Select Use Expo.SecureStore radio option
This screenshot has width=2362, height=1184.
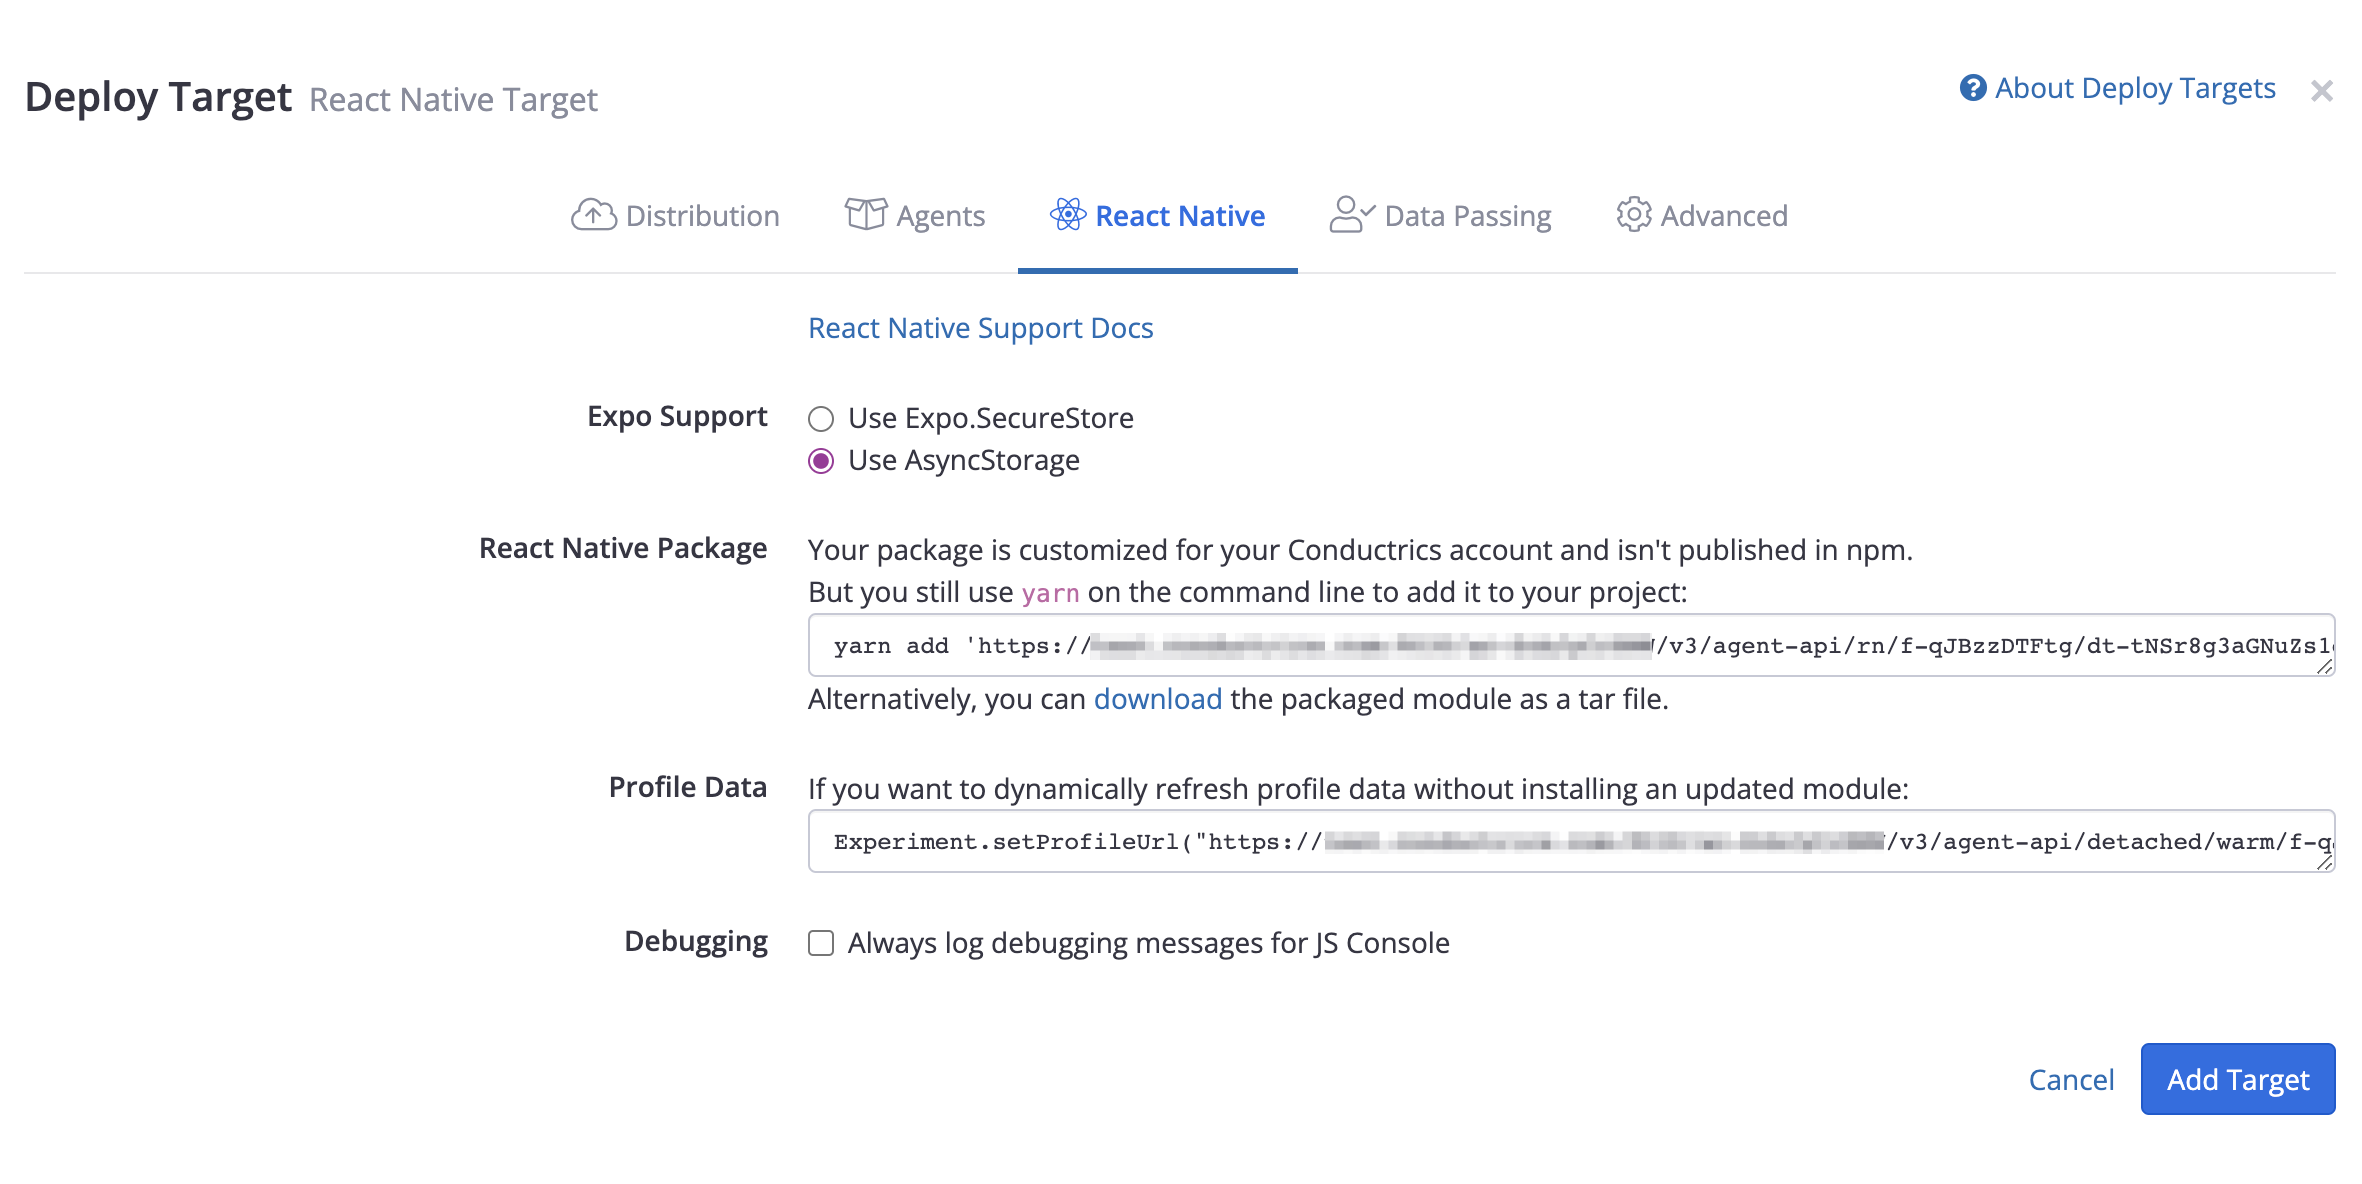[821, 419]
